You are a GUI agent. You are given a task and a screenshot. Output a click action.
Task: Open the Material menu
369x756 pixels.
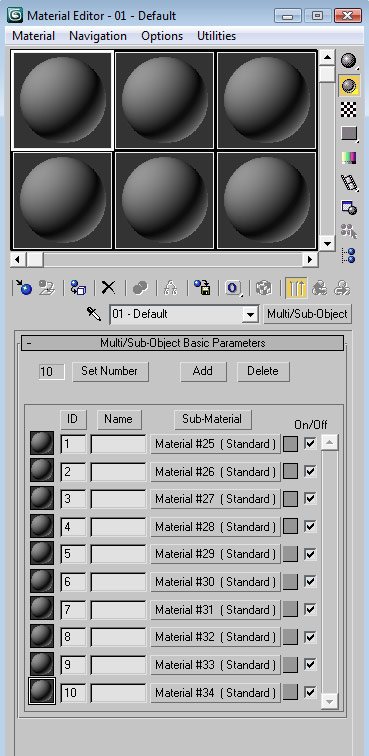point(34,36)
